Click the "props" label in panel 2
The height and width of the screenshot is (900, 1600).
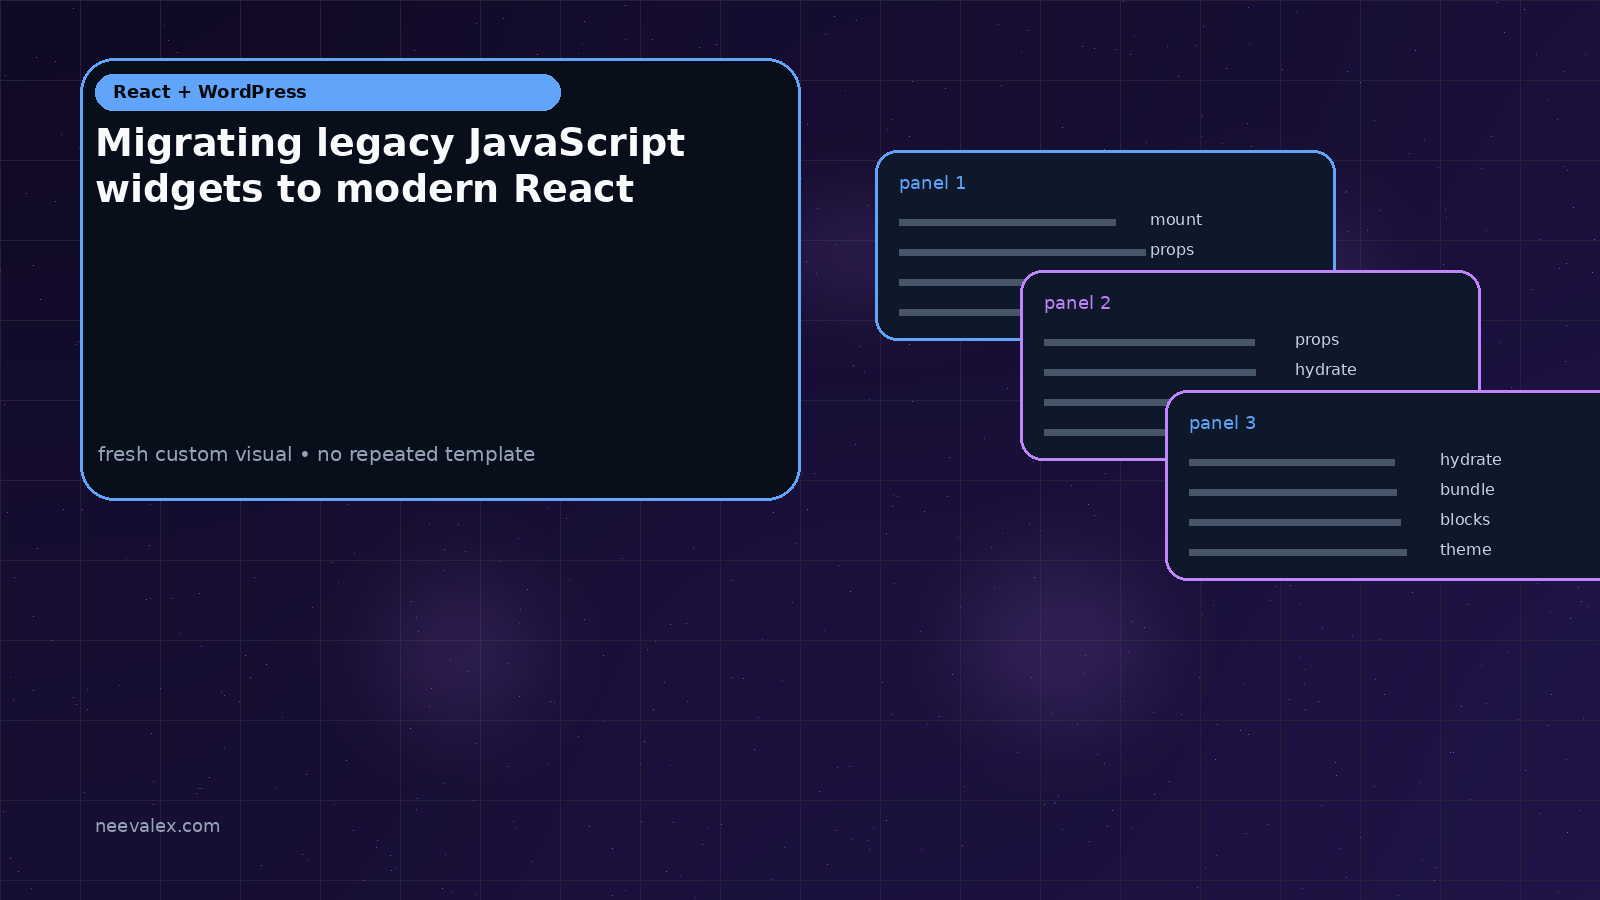1317,340
